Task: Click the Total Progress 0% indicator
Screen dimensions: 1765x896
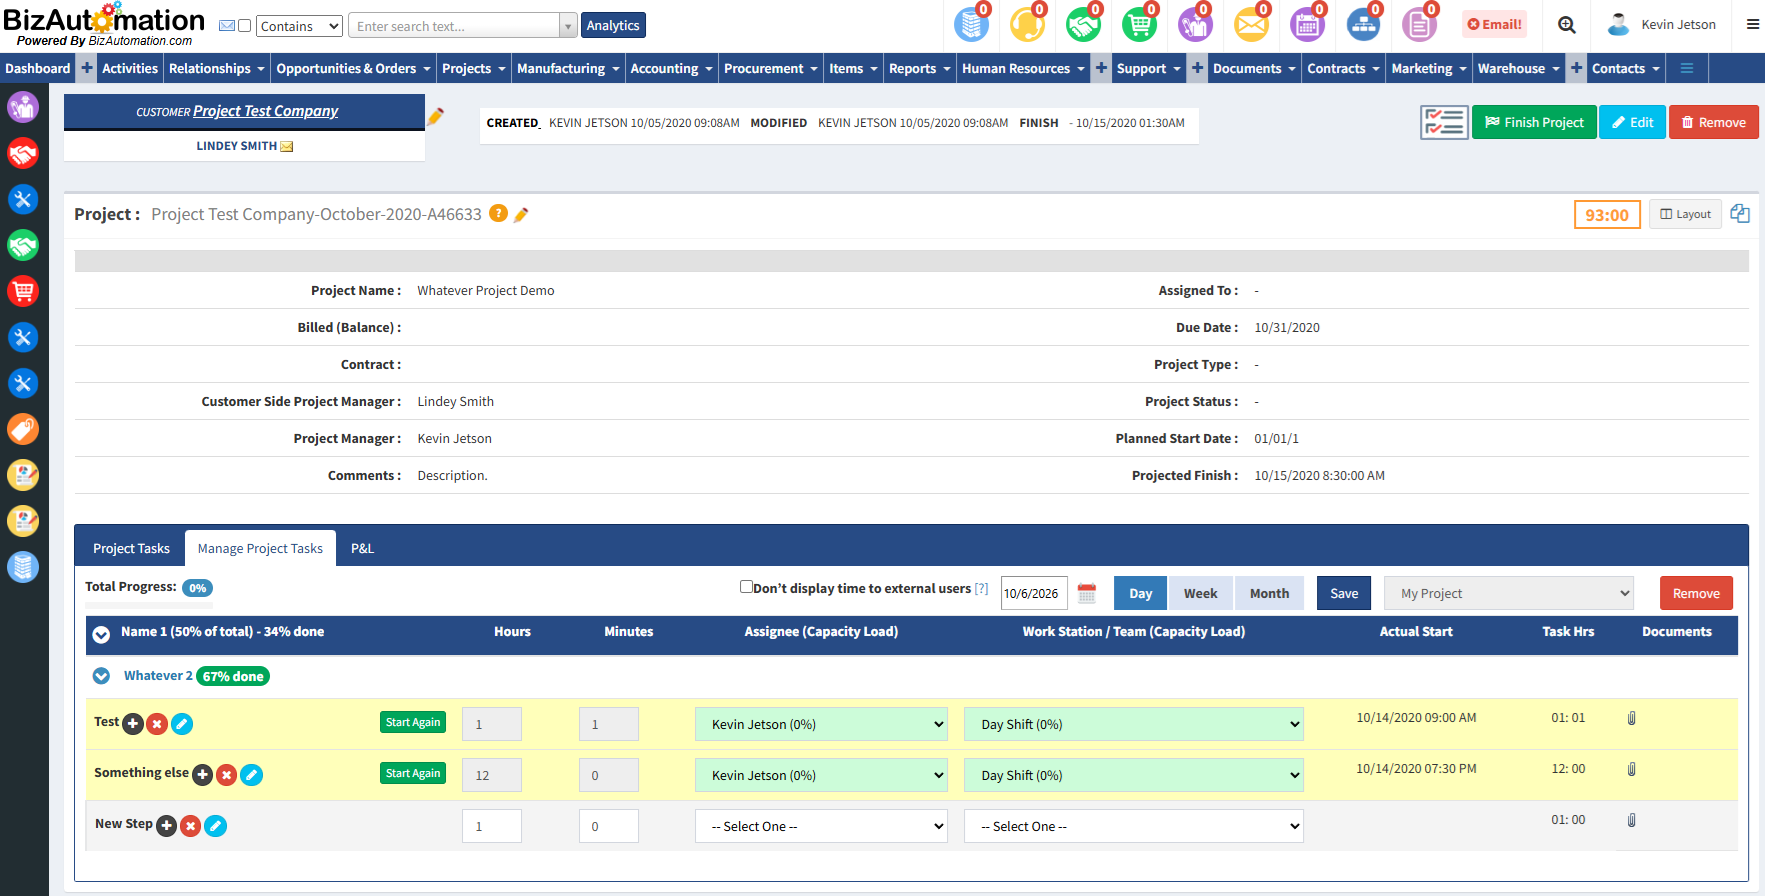Action: coord(198,588)
